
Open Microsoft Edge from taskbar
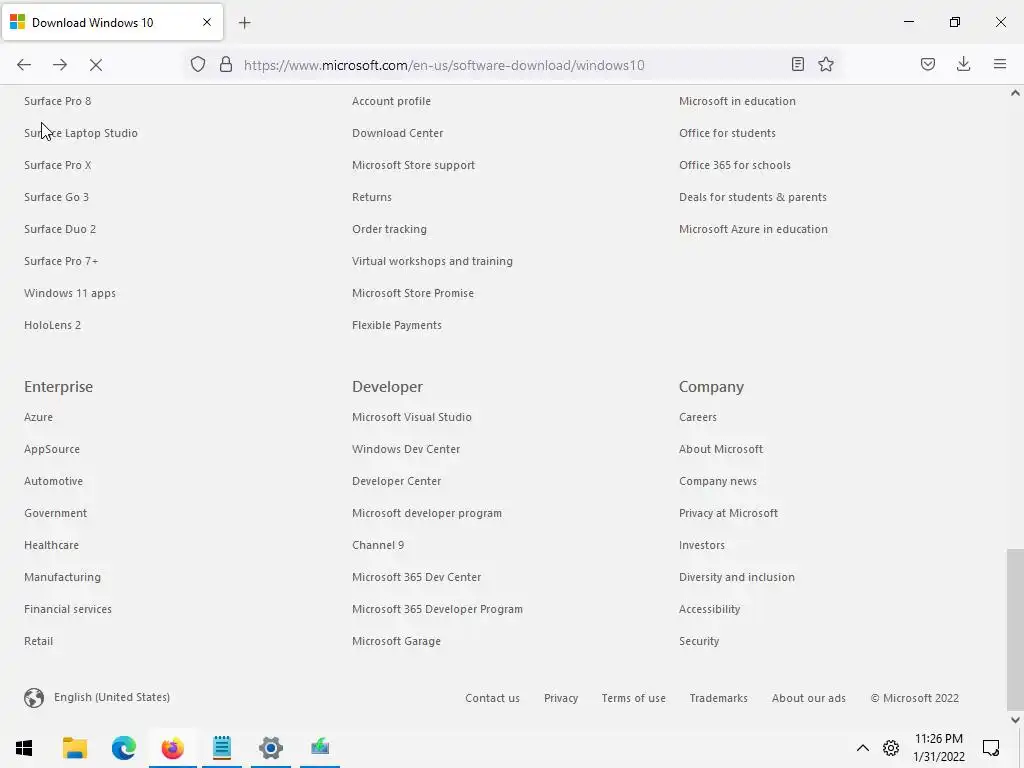(x=123, y=748)
